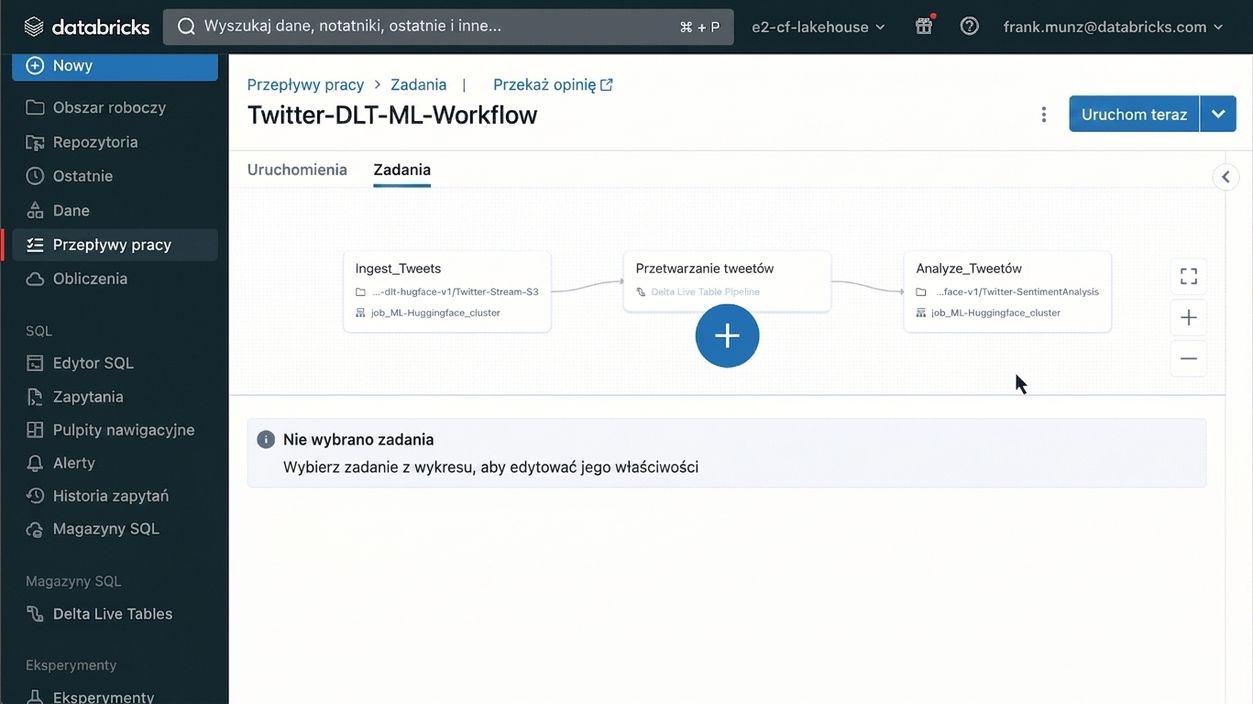
Task: Select the Analyze_Tweetów task node
Action: pos(1007,292)
